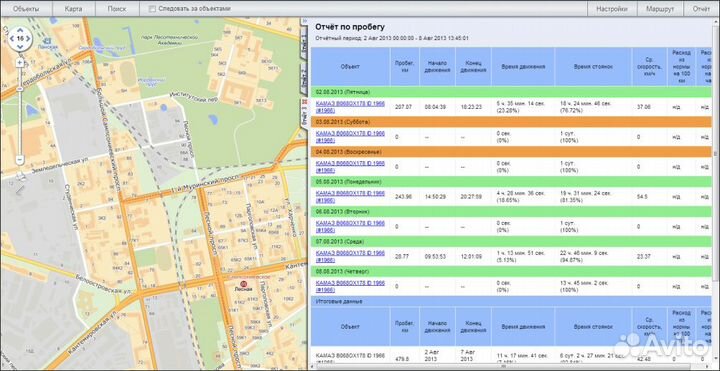
Task: Click mileage value 207.07
Action: click(x=403, y=107)
